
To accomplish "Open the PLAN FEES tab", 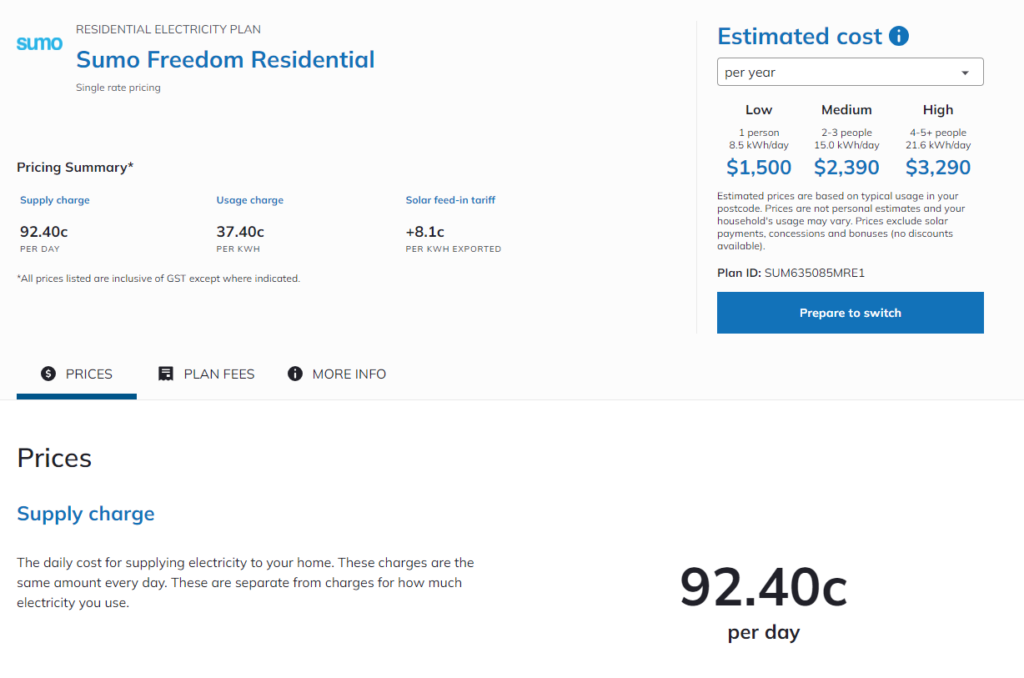I will 206,374.
